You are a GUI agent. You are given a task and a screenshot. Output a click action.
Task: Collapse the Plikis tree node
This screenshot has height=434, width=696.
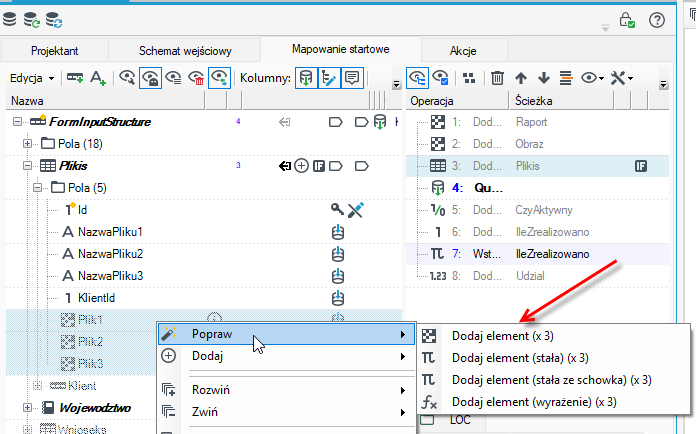point(27,166)
